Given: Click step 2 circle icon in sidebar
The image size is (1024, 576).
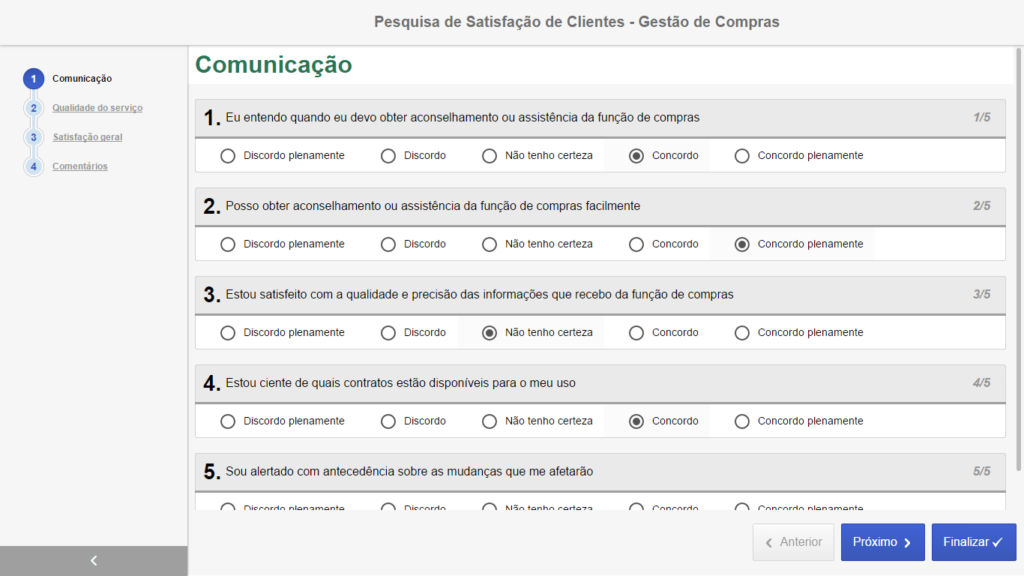Looking at the screenshot, I should tap(33, 108).
